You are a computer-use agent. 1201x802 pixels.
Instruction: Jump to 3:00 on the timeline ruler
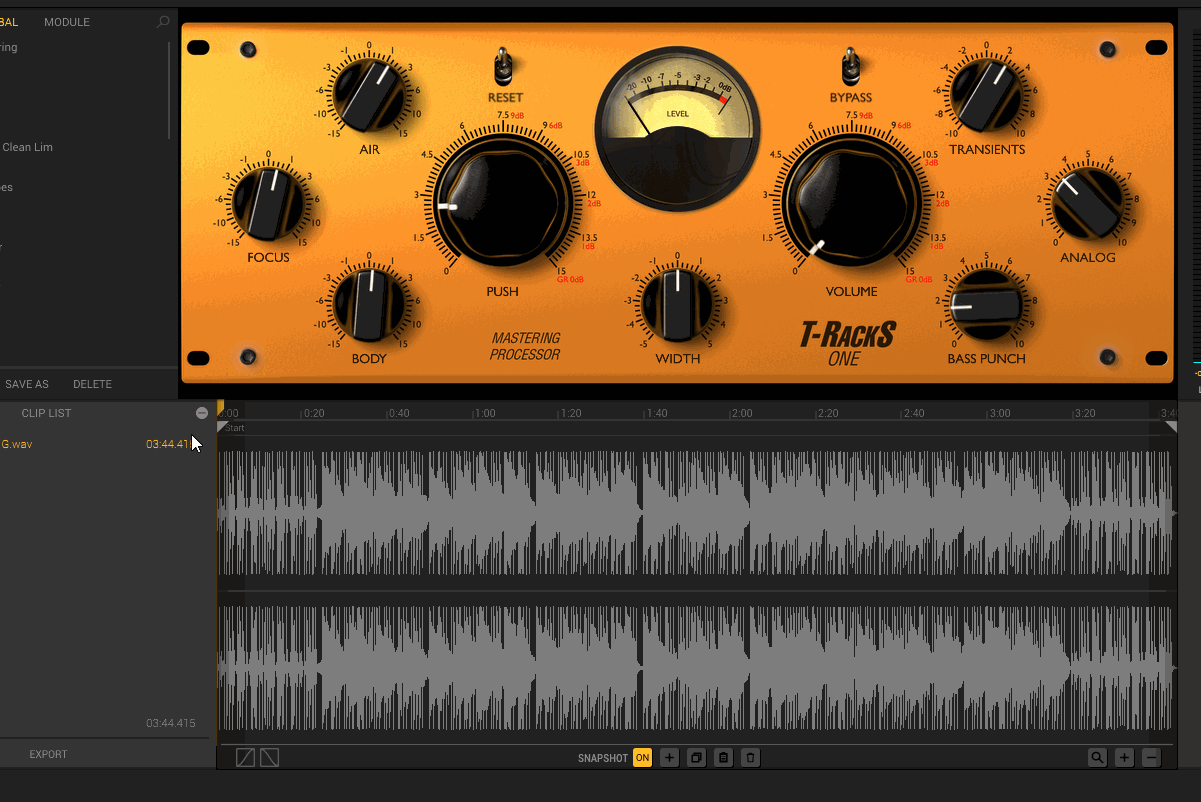[999, 413]
